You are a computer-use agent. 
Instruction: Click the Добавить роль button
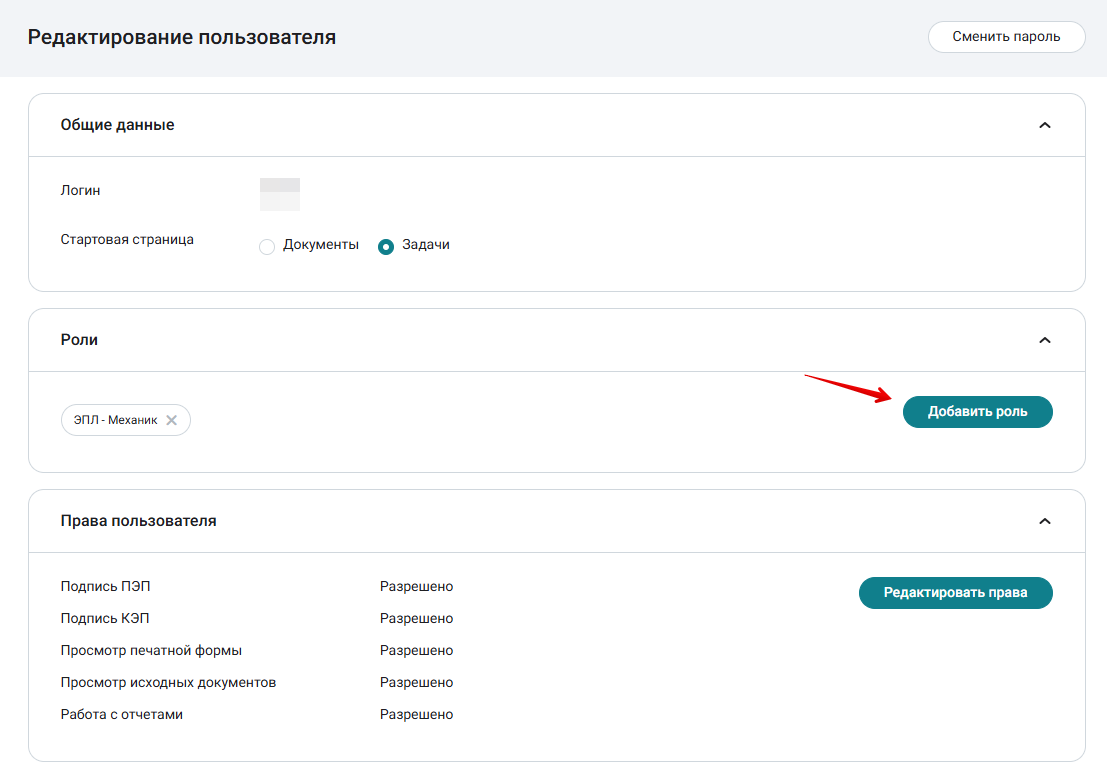coord(977,412)
